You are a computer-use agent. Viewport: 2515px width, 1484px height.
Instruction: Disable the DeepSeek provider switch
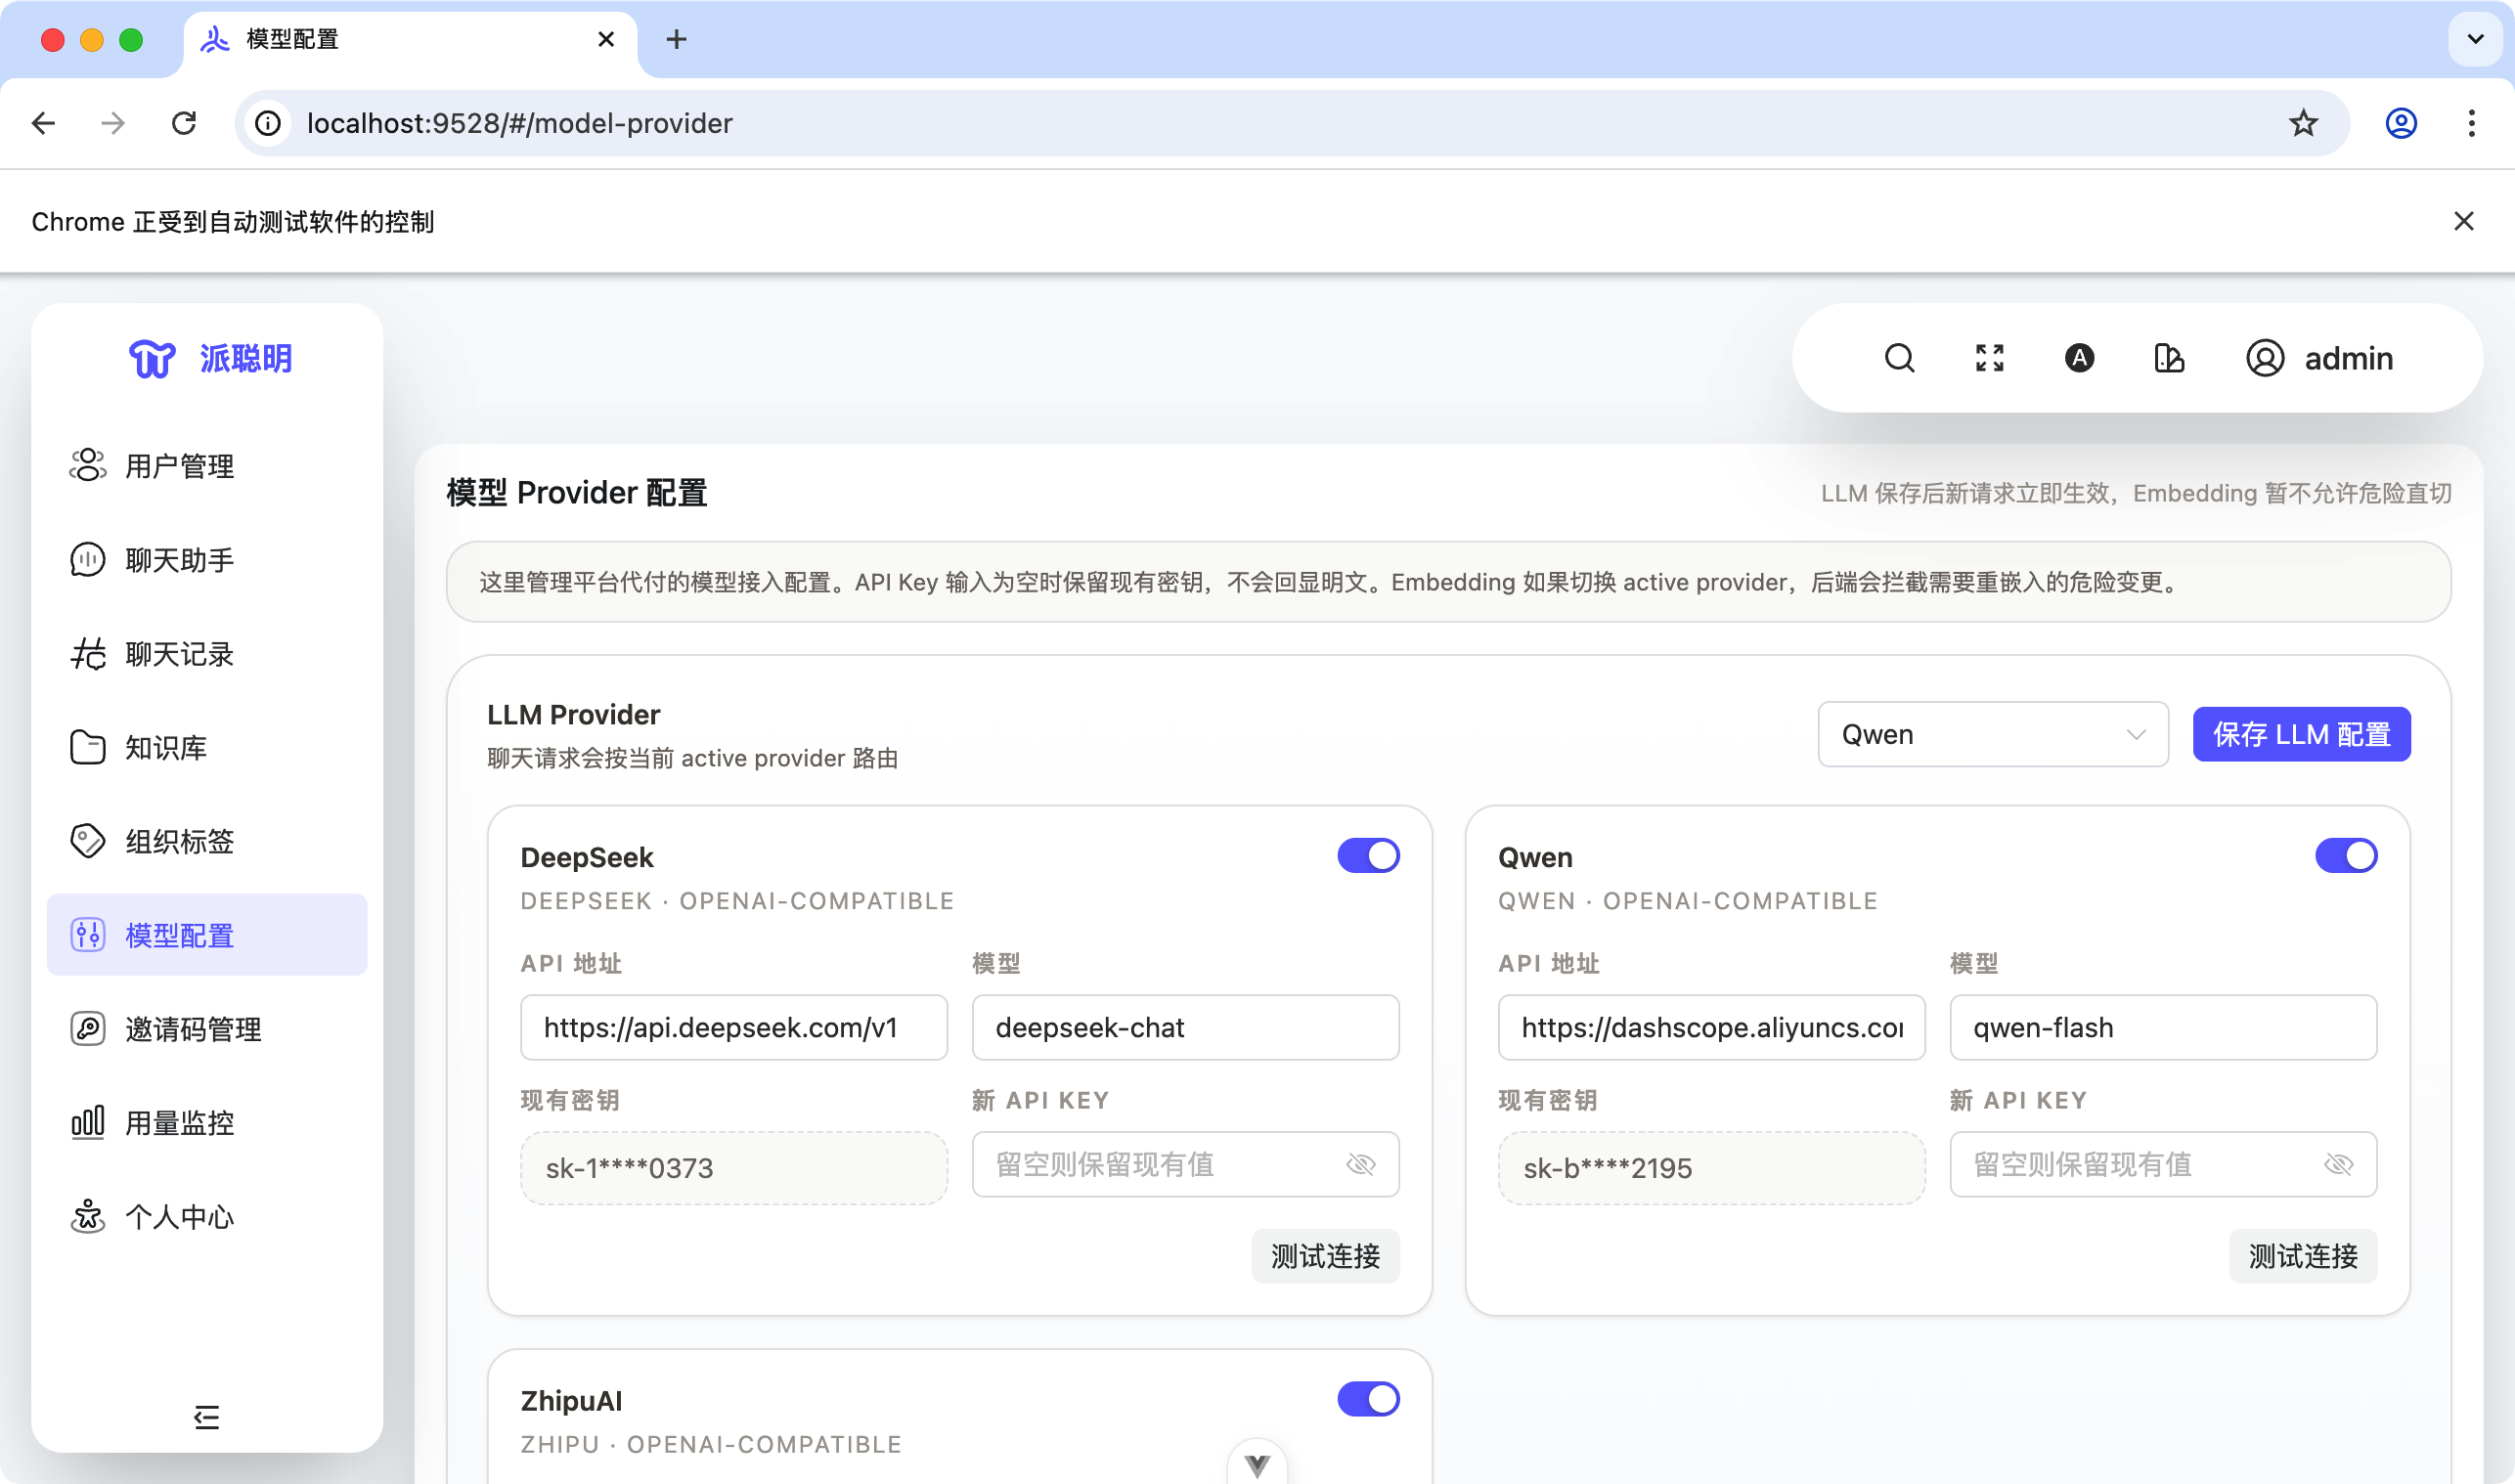[x=1367, y=856]
